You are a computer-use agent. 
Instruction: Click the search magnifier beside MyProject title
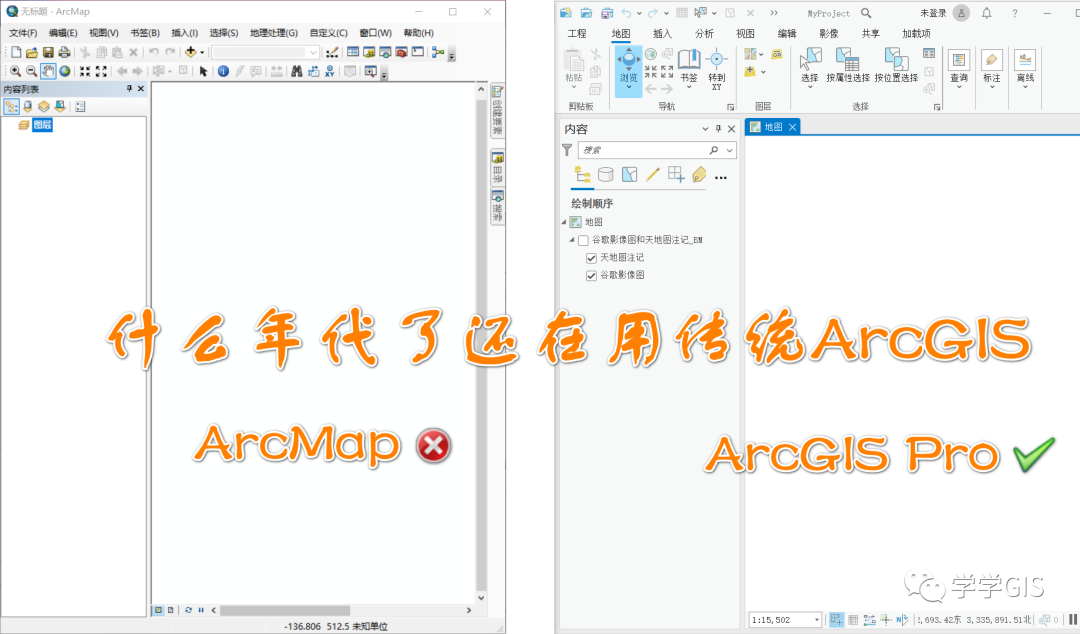coord(866,13)
